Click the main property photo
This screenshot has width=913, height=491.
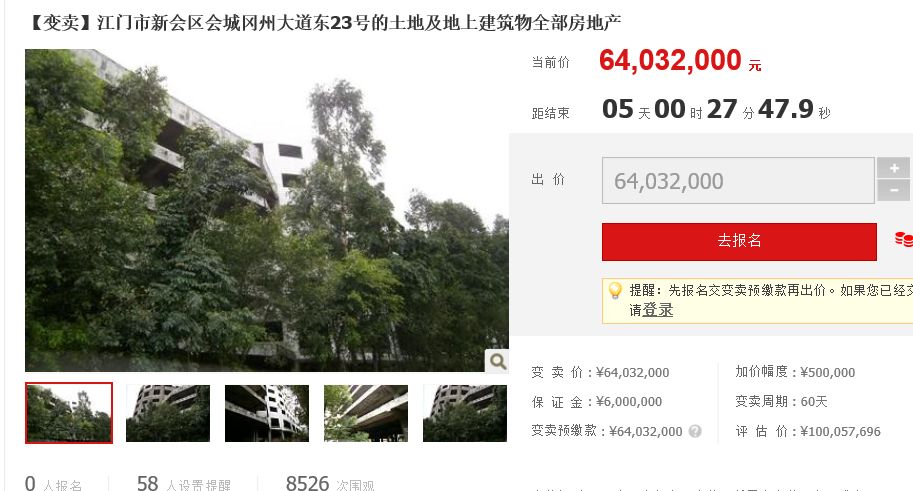click(267, 210)
